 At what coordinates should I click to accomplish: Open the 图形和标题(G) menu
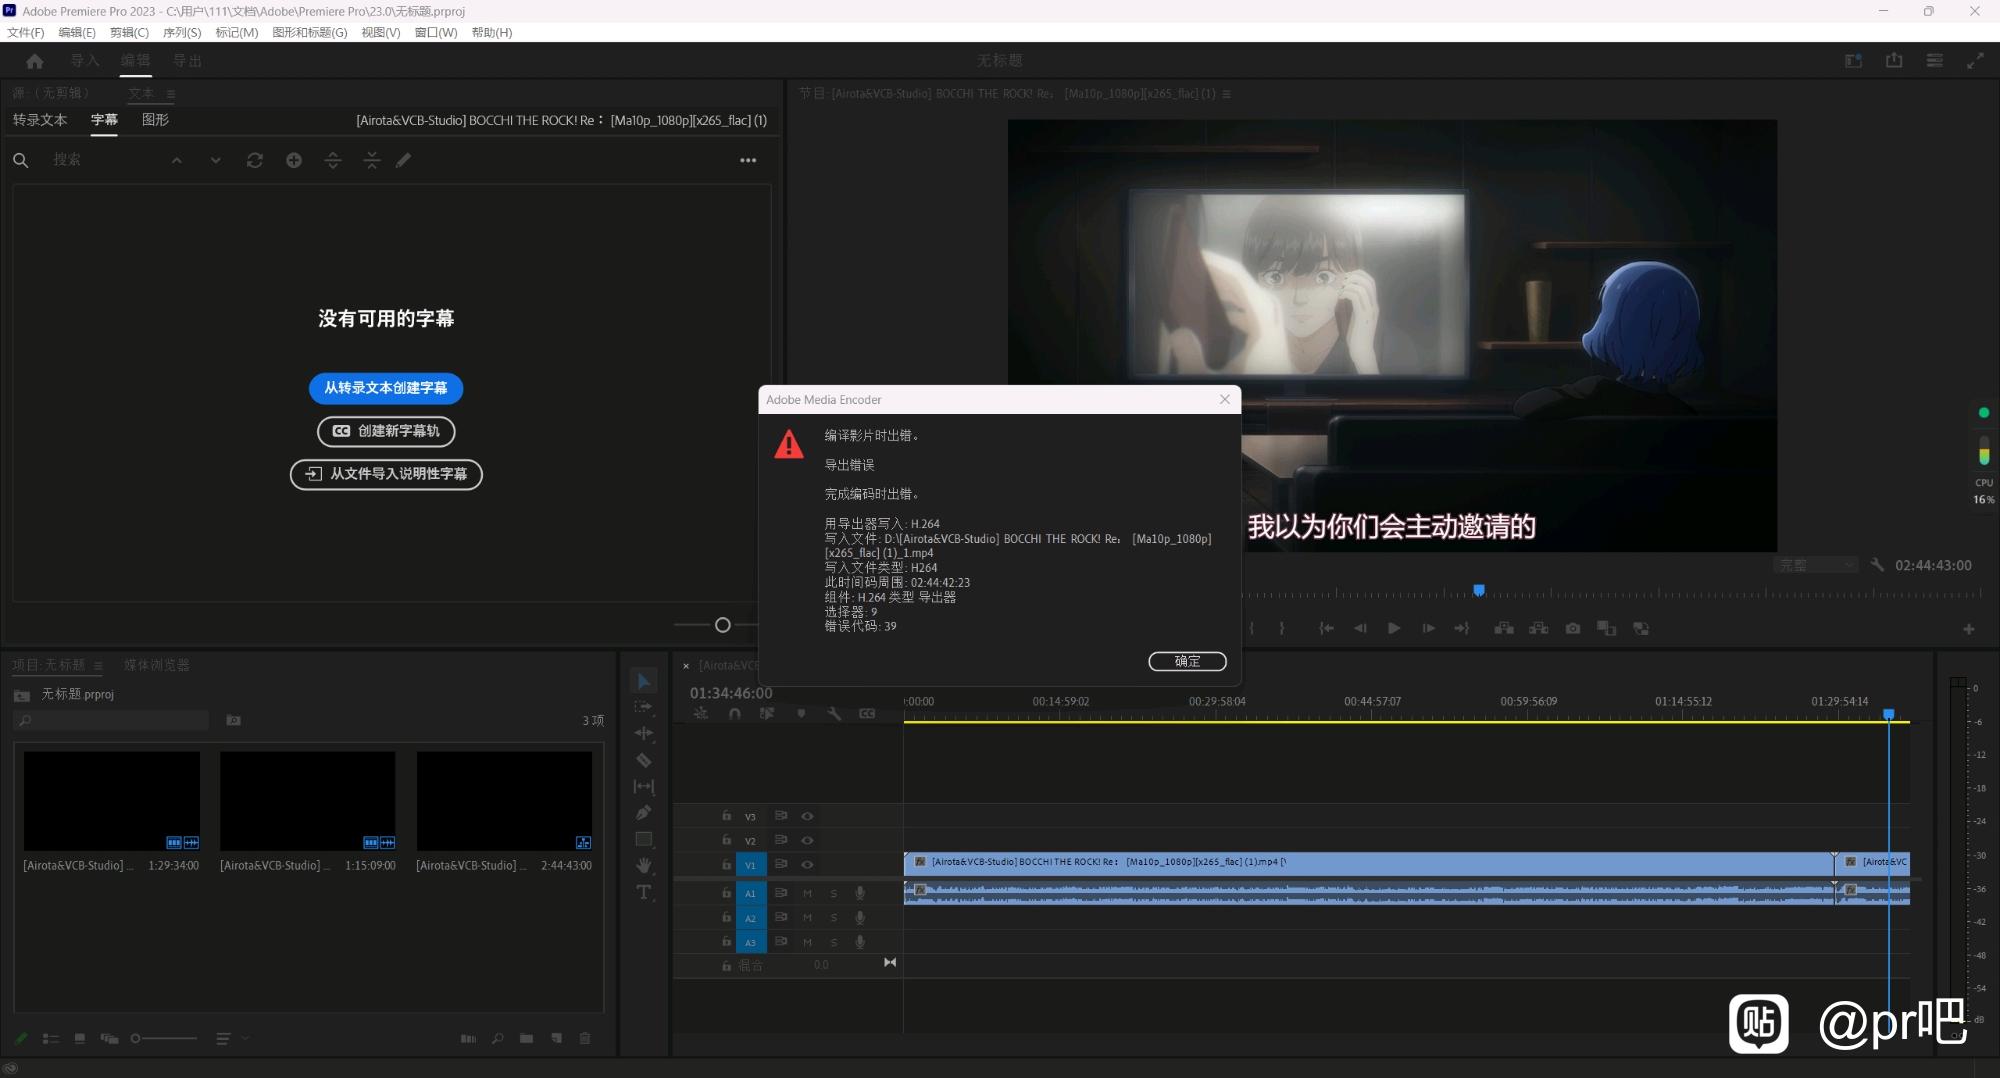point(310,32)
